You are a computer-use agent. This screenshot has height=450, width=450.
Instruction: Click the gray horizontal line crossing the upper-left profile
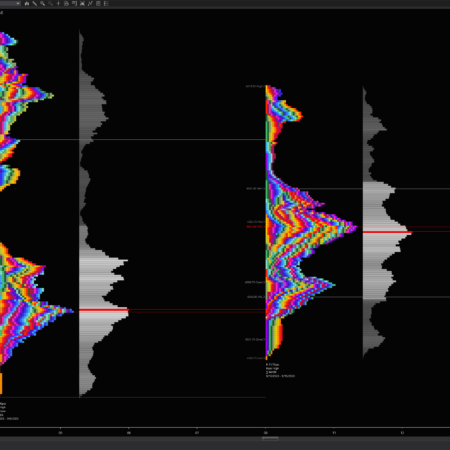tap(140, 139)
